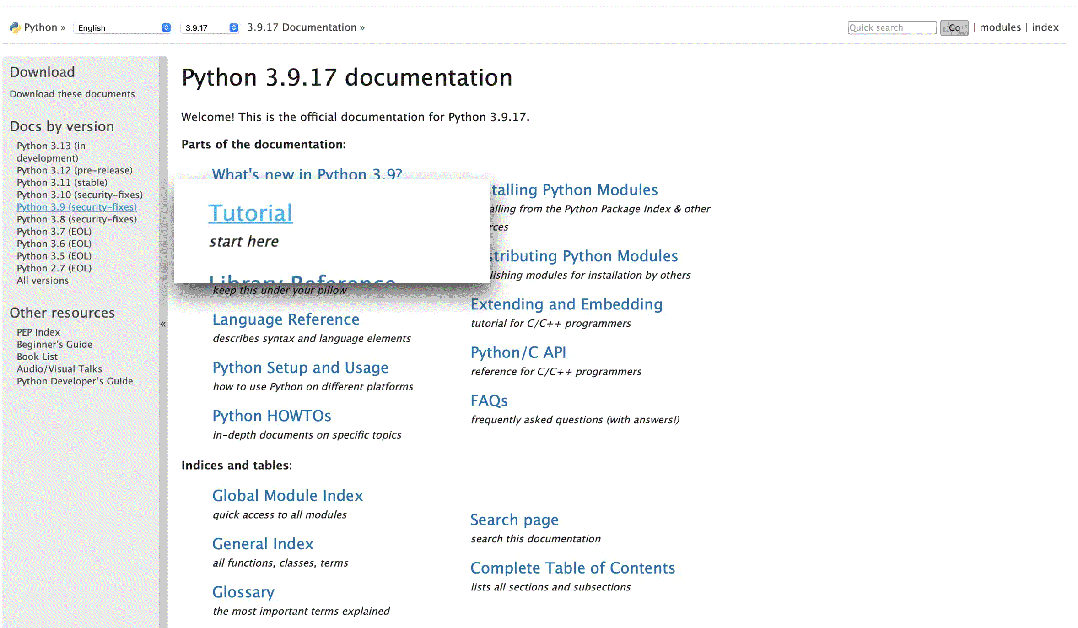Select Python 3.12 (pre-release) docs

point(74,171)
